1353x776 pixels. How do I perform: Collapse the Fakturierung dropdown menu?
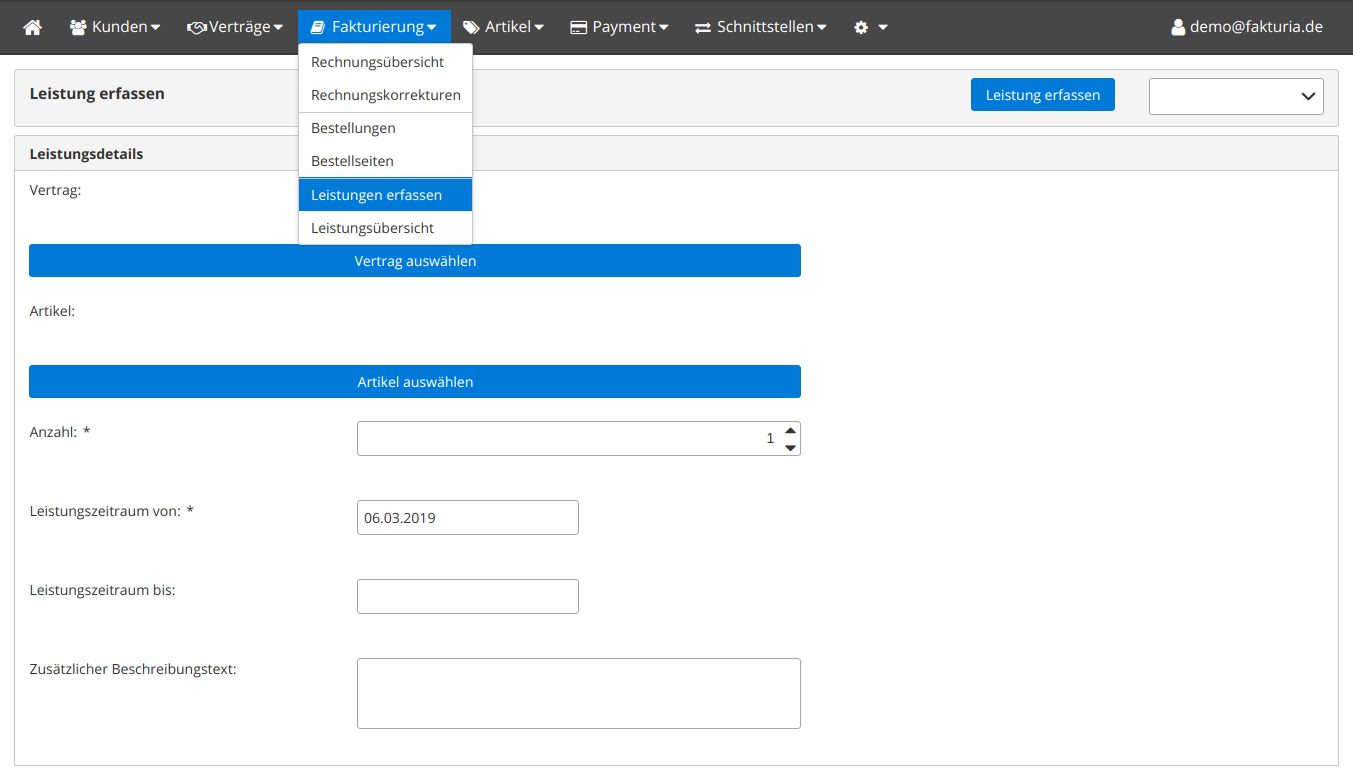coord(374,27)
